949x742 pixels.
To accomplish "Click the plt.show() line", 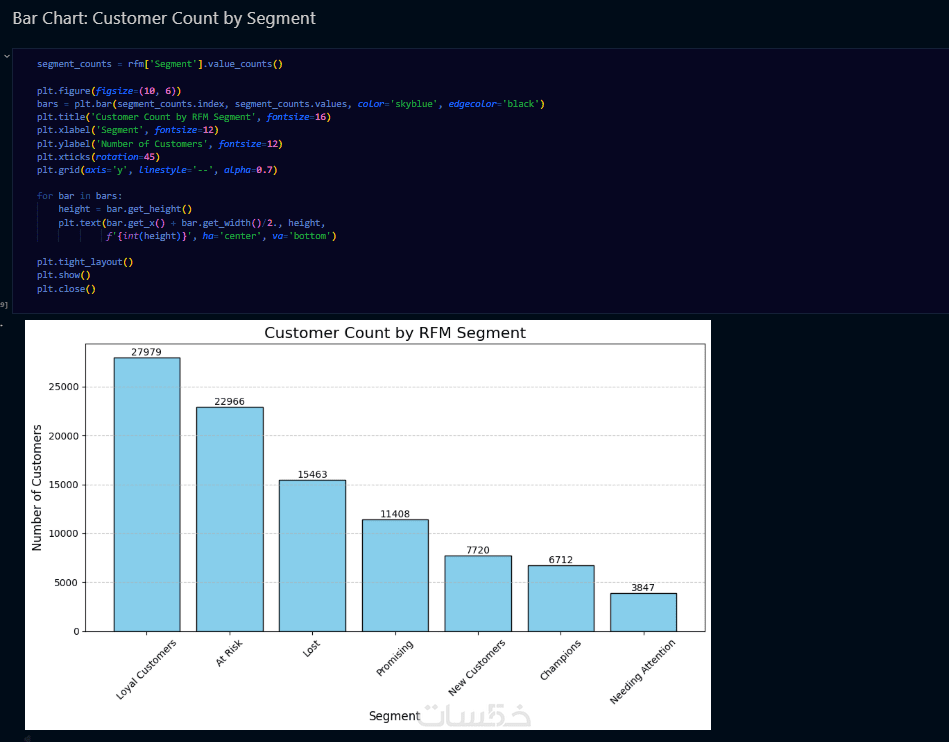I will coord(64,275).
